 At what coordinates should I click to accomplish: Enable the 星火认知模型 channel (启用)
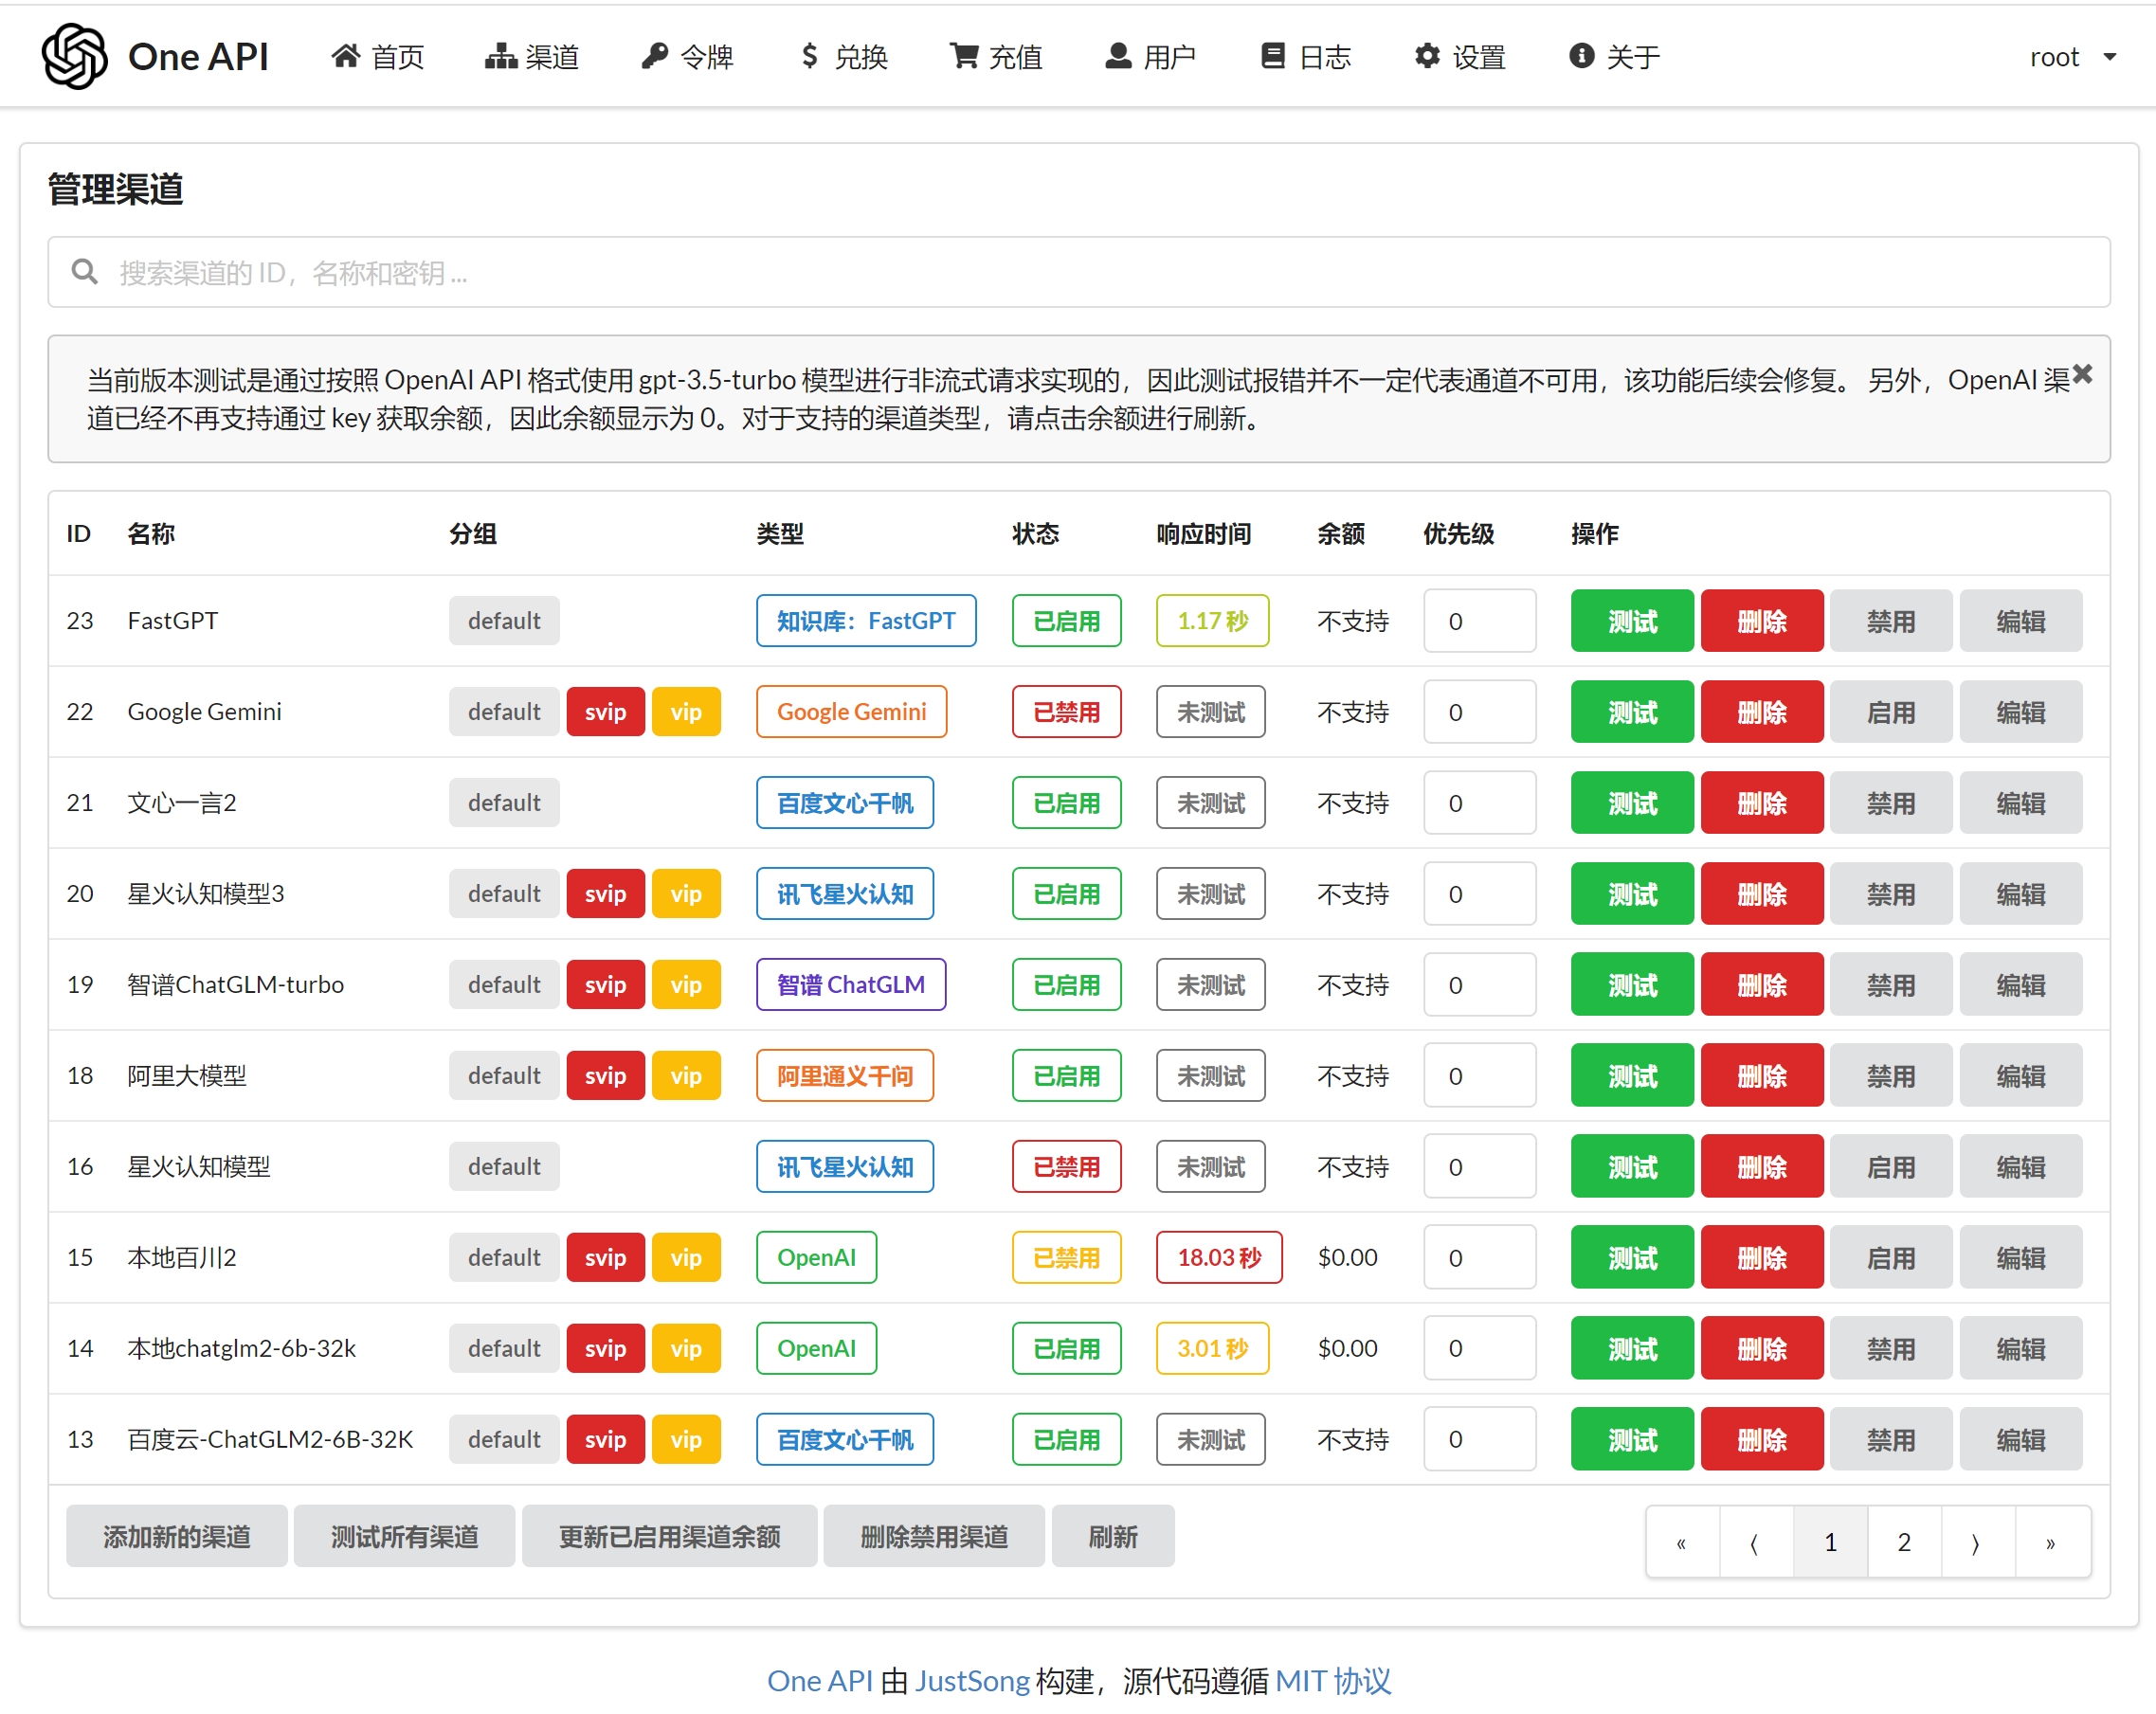coord(1890,1166)
